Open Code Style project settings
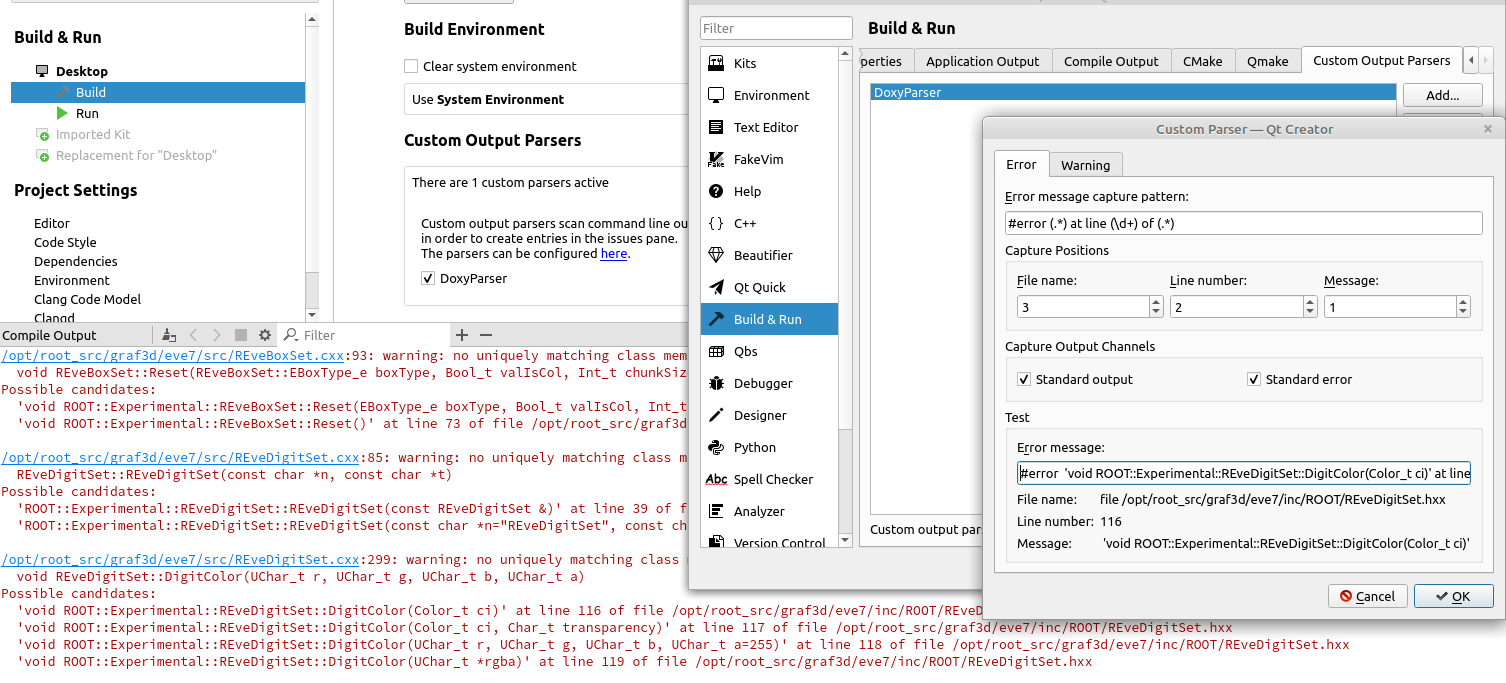 click(65, 242)
